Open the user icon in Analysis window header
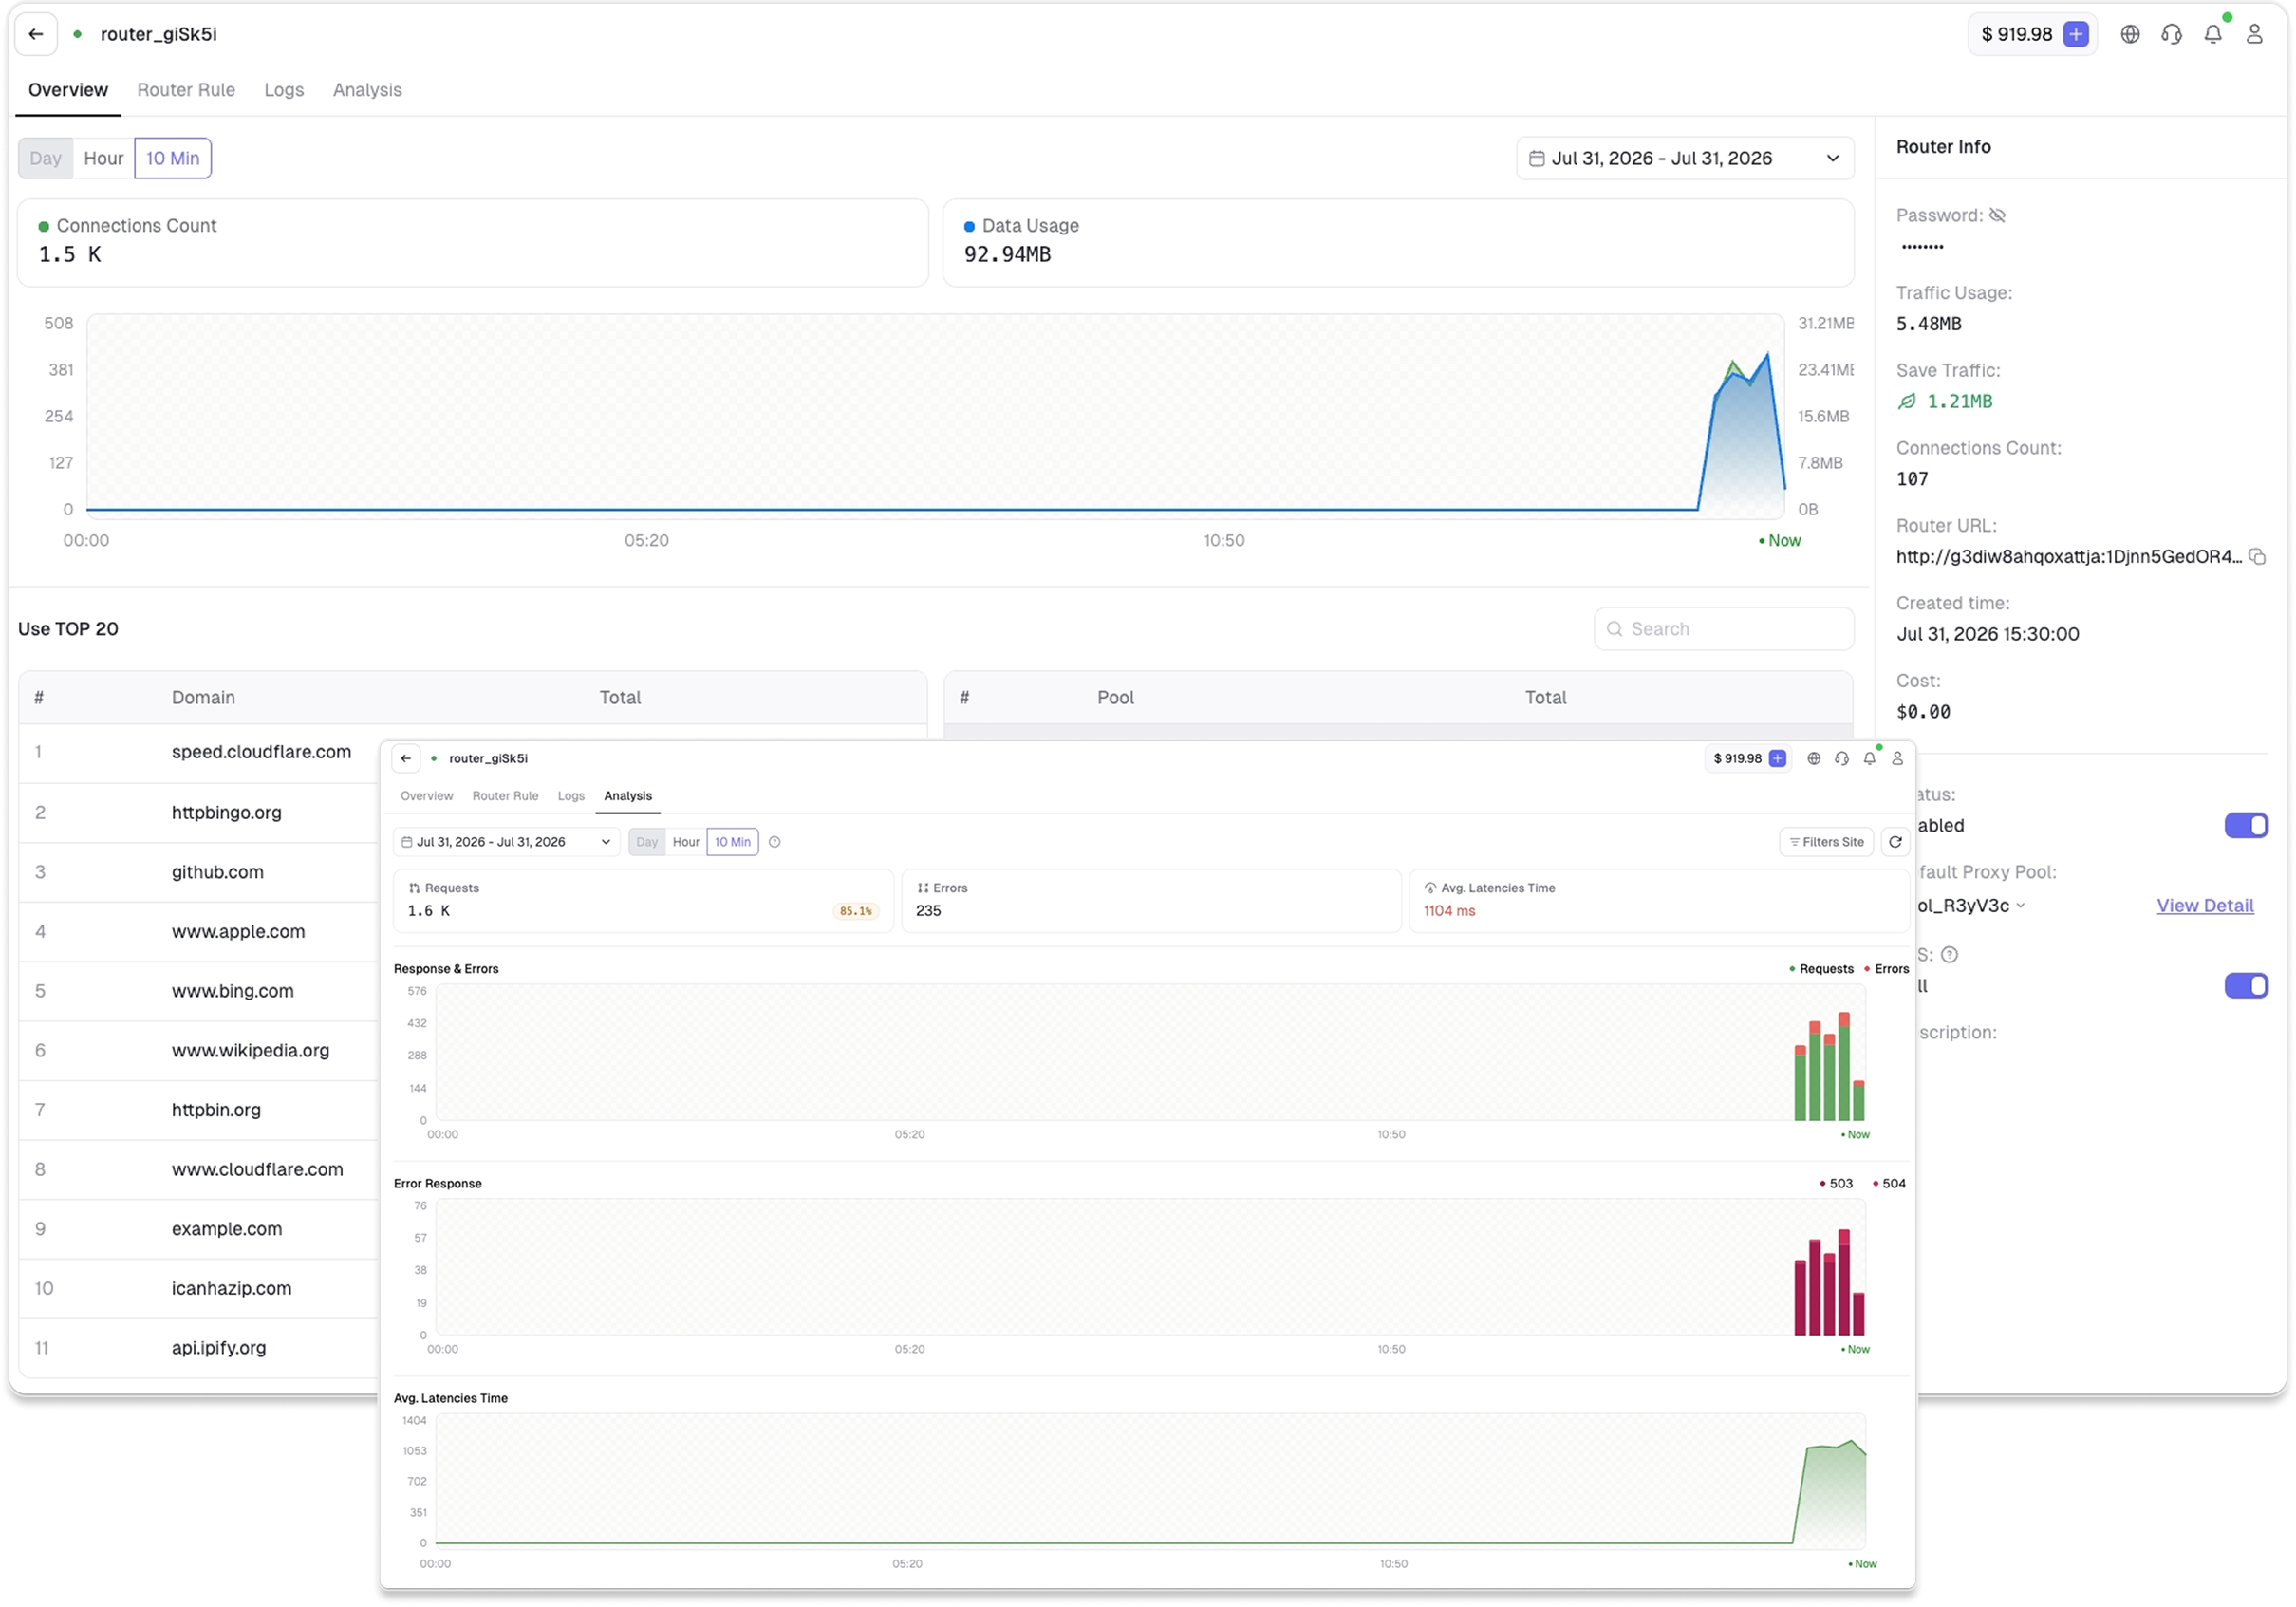Image resolution: width=2296 pixels, height=1607 pixels. (x=1897, y=758)
